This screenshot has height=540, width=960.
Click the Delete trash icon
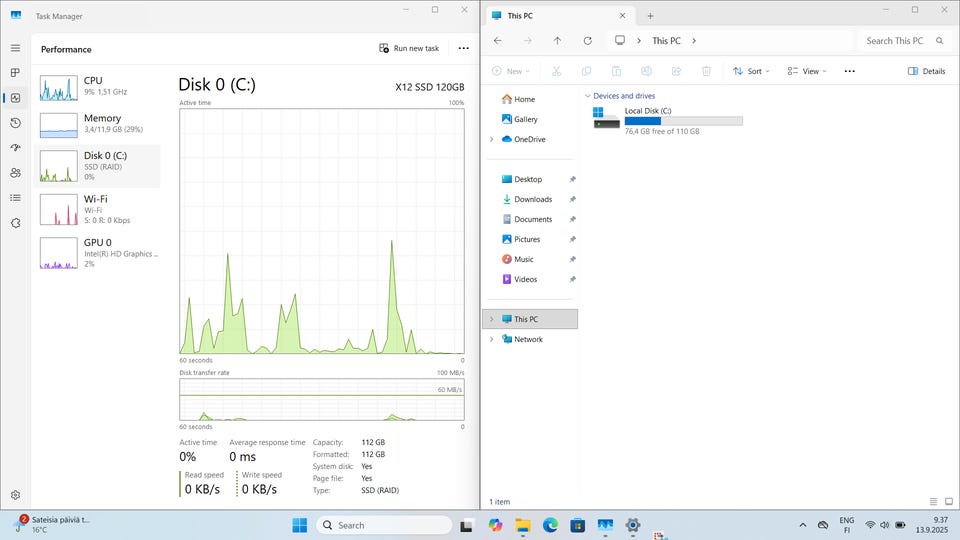(x=706, y=71)
